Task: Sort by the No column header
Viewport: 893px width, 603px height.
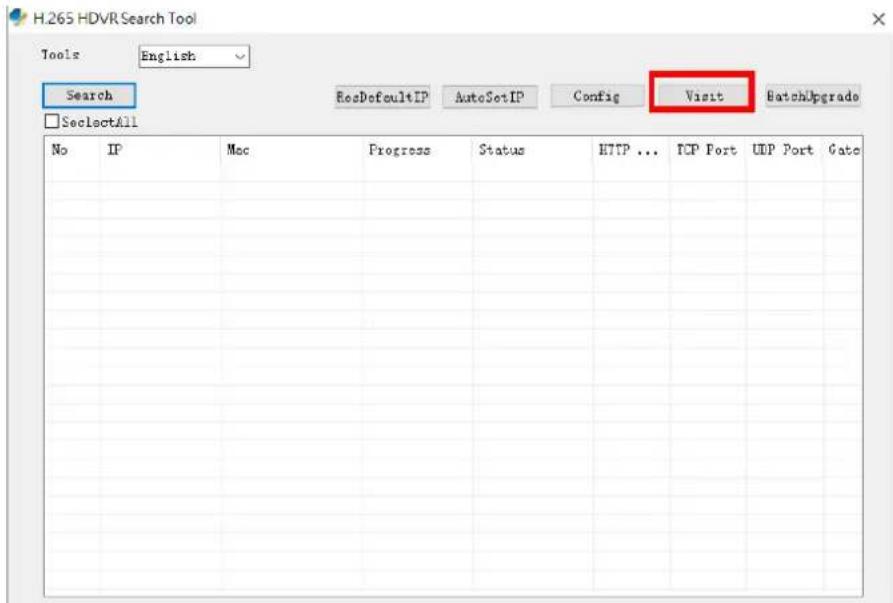Action: click(x=73, y=150)
